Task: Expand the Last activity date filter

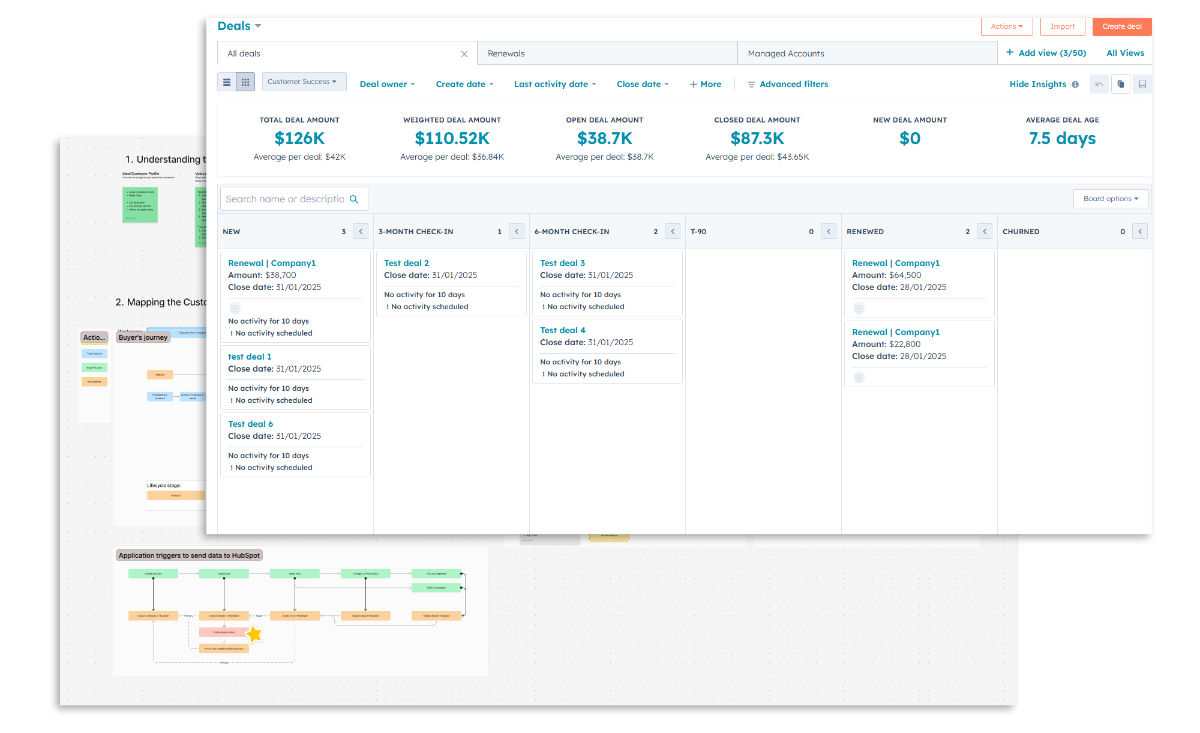Action: 555,84
